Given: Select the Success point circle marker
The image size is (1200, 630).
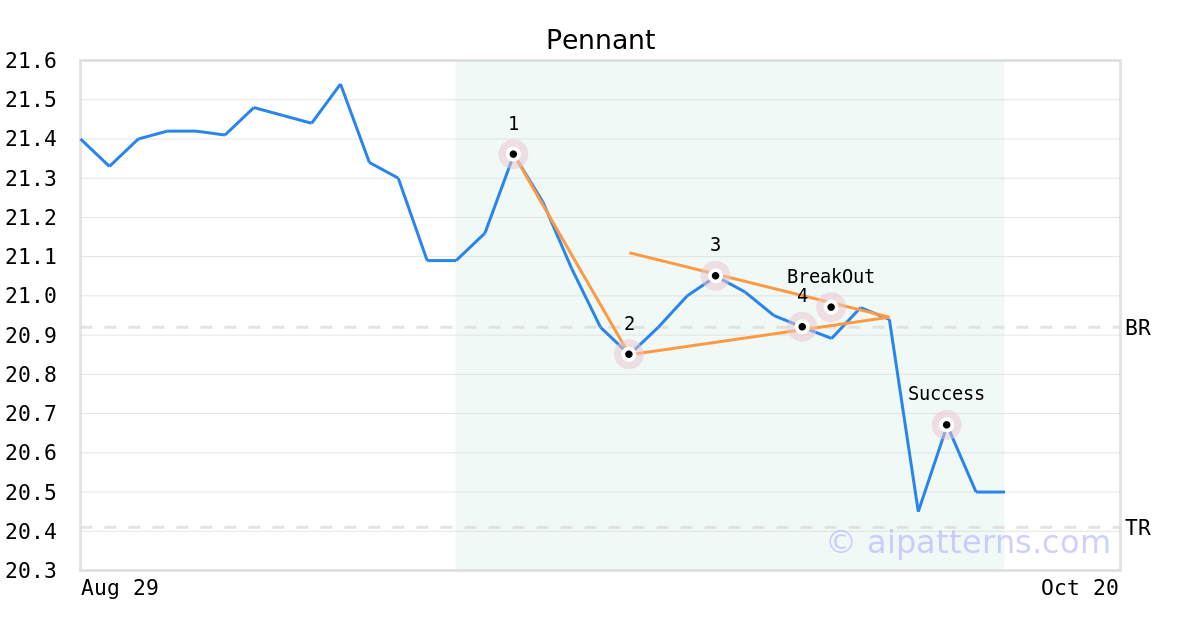Looking at the screenshot, I should point(947,425).
